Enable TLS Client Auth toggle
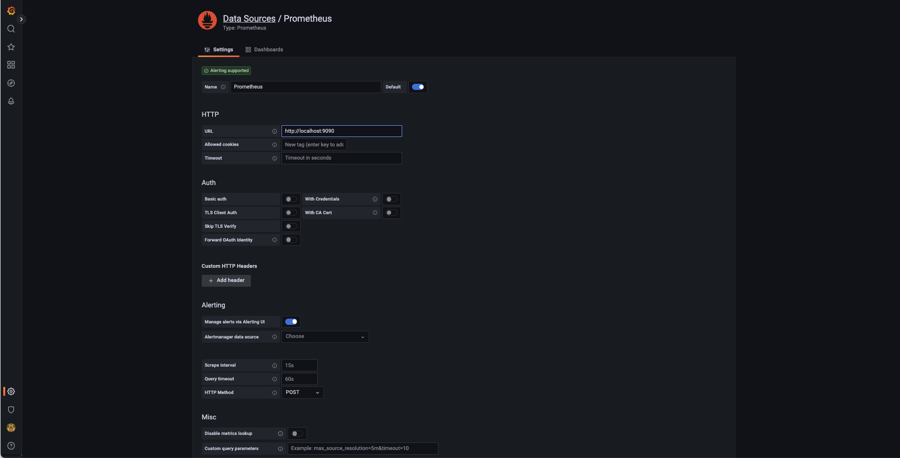 coord(291,213)
